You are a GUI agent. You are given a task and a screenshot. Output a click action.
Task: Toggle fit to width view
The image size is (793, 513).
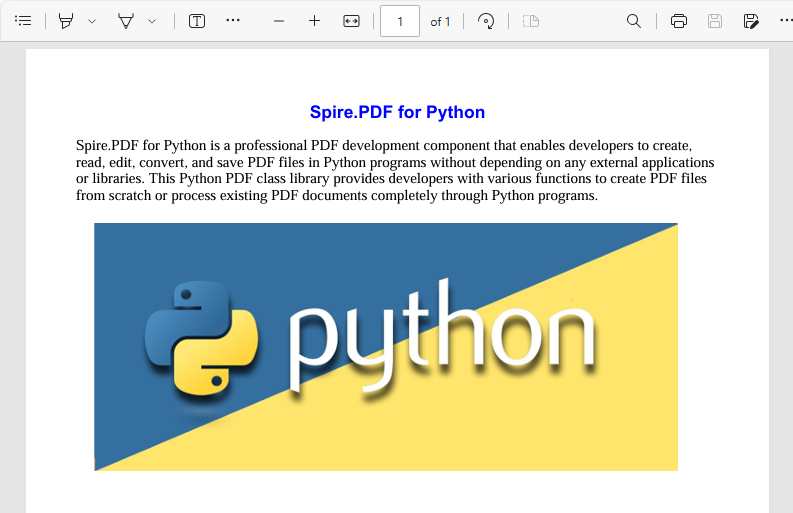(x=351, y=21)
